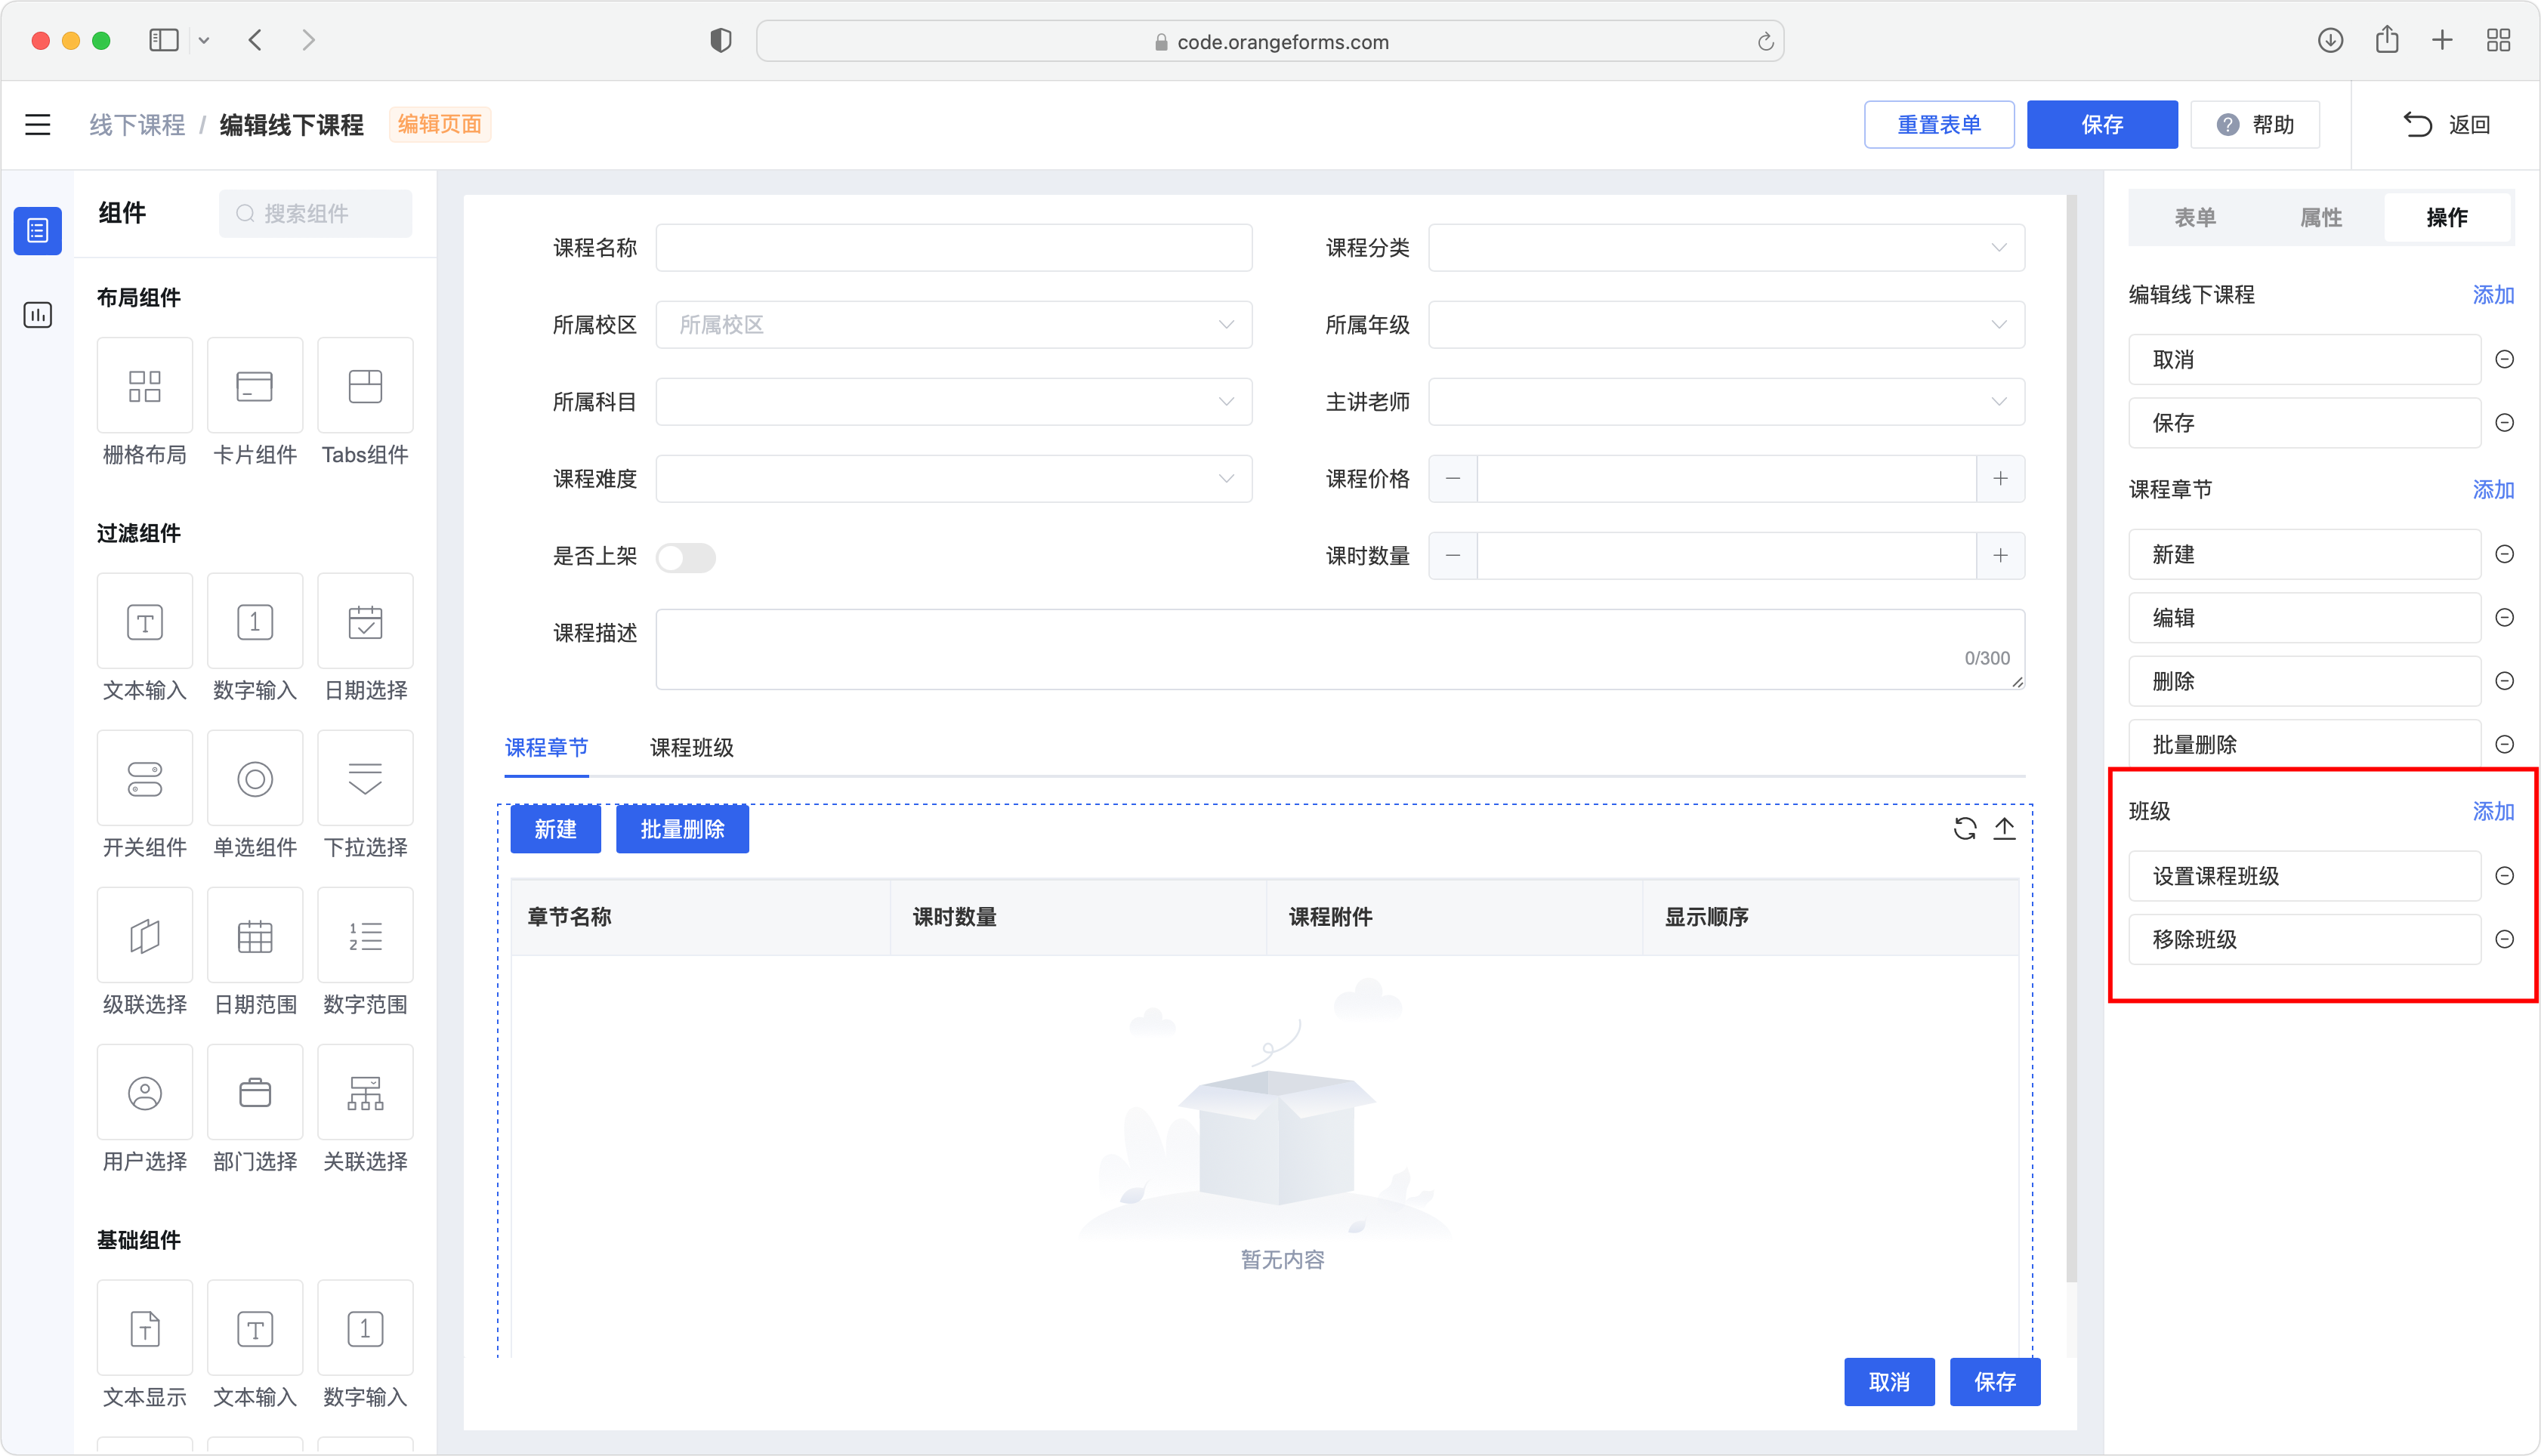This screenshot has height=1456, width=2541.
Task: Open the 课程难度 dropdown
Action: click(x=954, y=479)
